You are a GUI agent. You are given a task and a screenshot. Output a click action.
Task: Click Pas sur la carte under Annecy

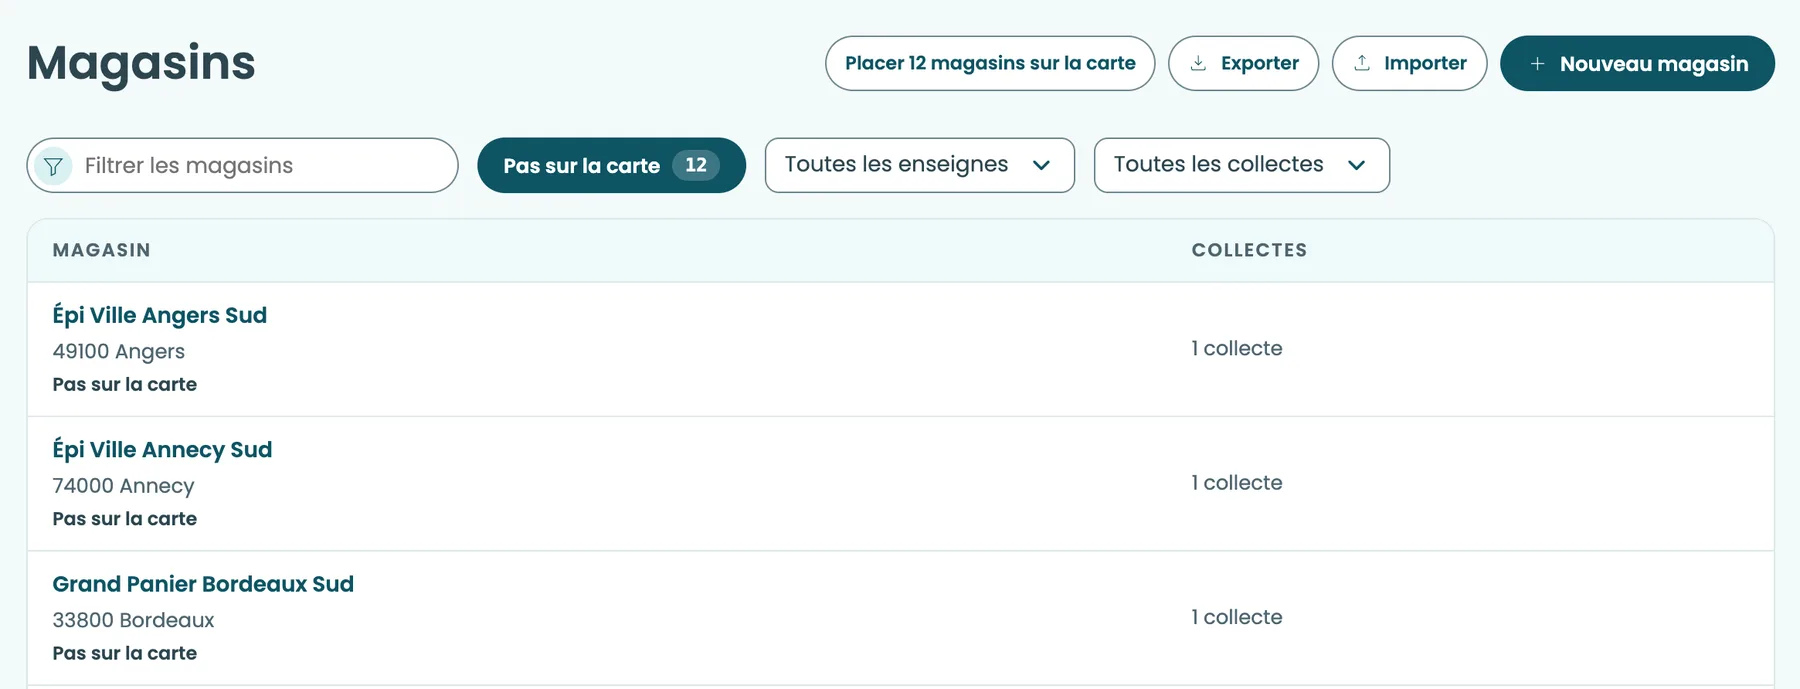pos(124,518)
